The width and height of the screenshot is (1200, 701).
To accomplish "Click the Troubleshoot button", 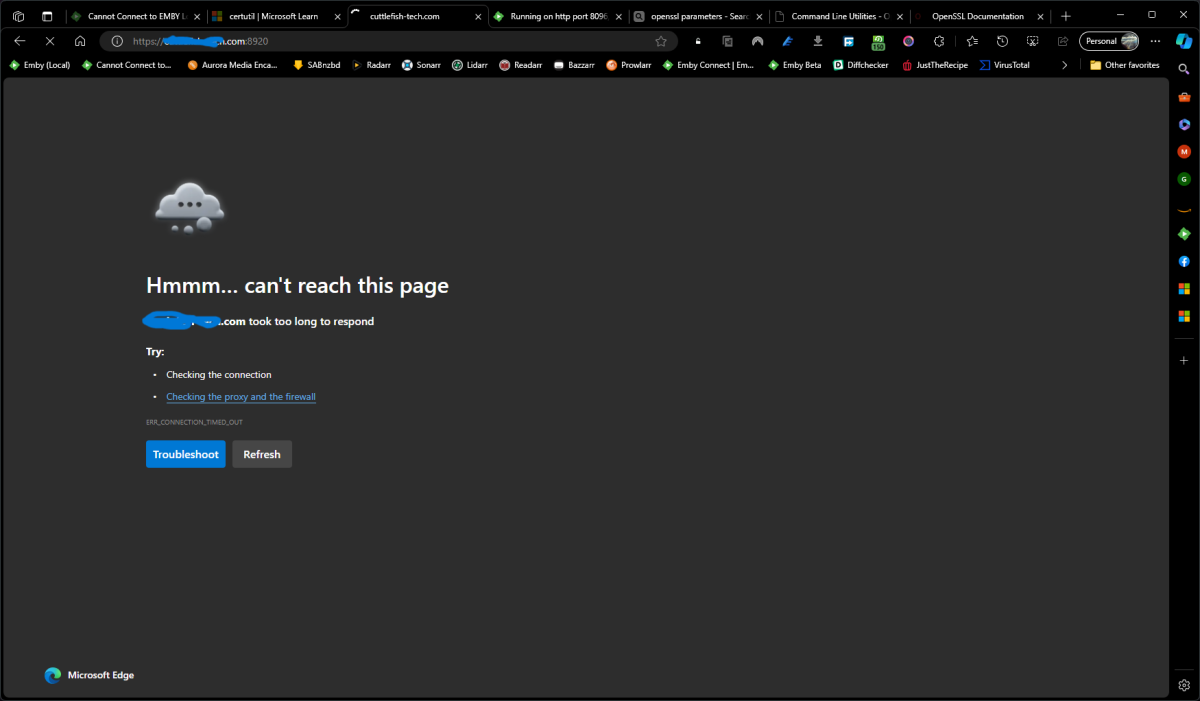I will [185, 454].
